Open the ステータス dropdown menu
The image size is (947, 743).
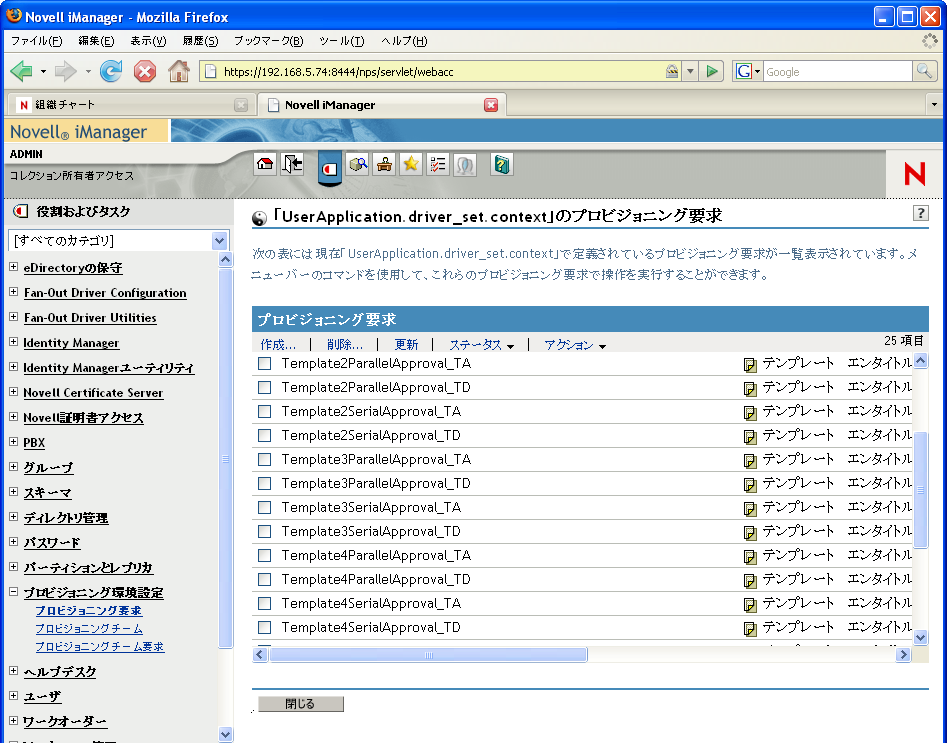coord(481,345)
